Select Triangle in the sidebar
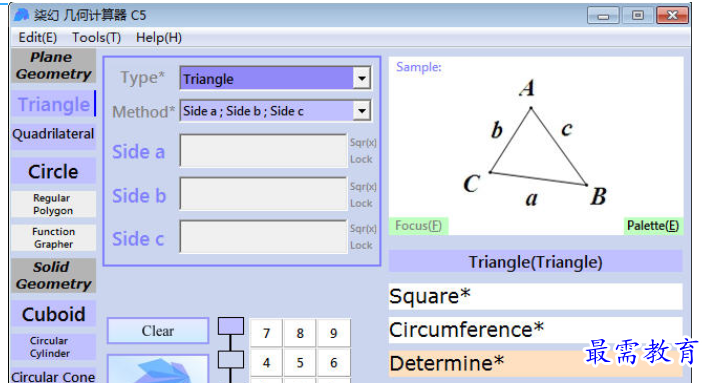The height and width of the screenshot is (383, 707). (54, 104)
